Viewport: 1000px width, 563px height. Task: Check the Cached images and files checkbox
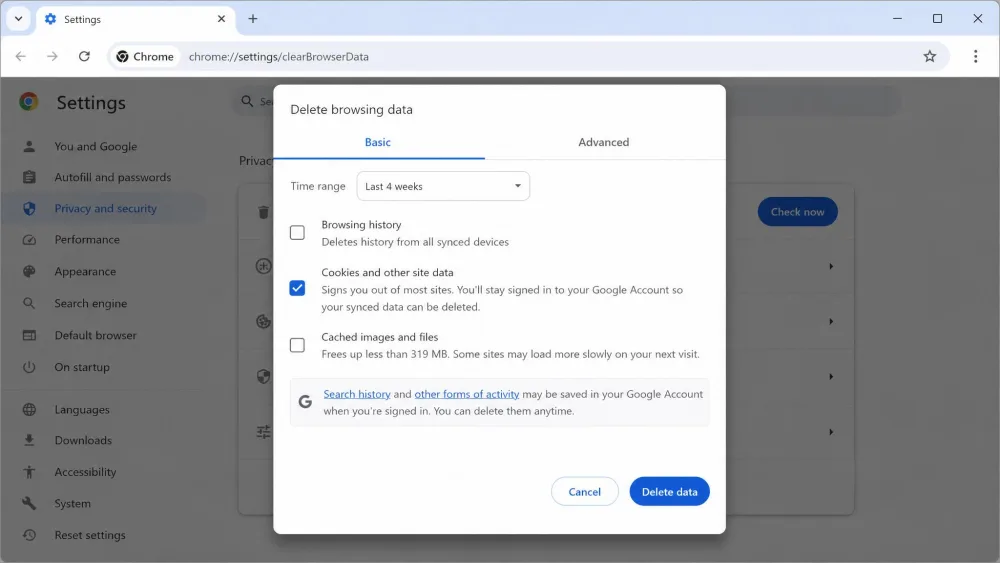coord(297,345)
